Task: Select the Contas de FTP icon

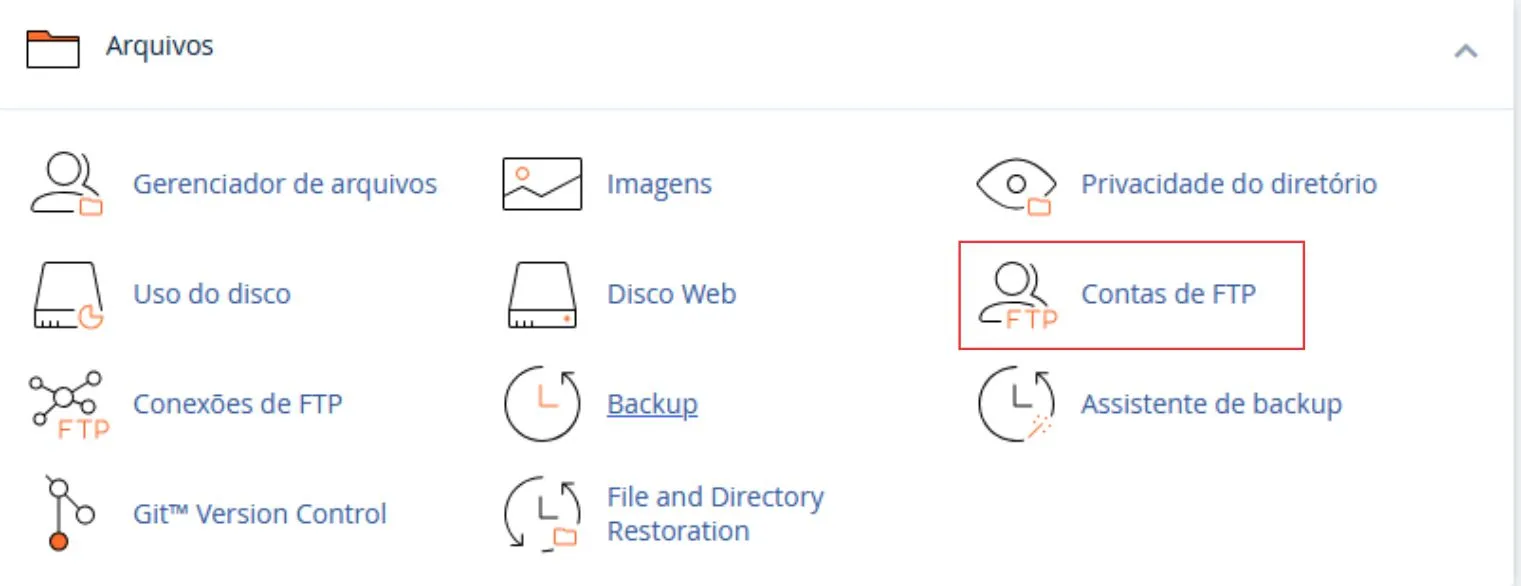Action: (x=1014, y=294)
